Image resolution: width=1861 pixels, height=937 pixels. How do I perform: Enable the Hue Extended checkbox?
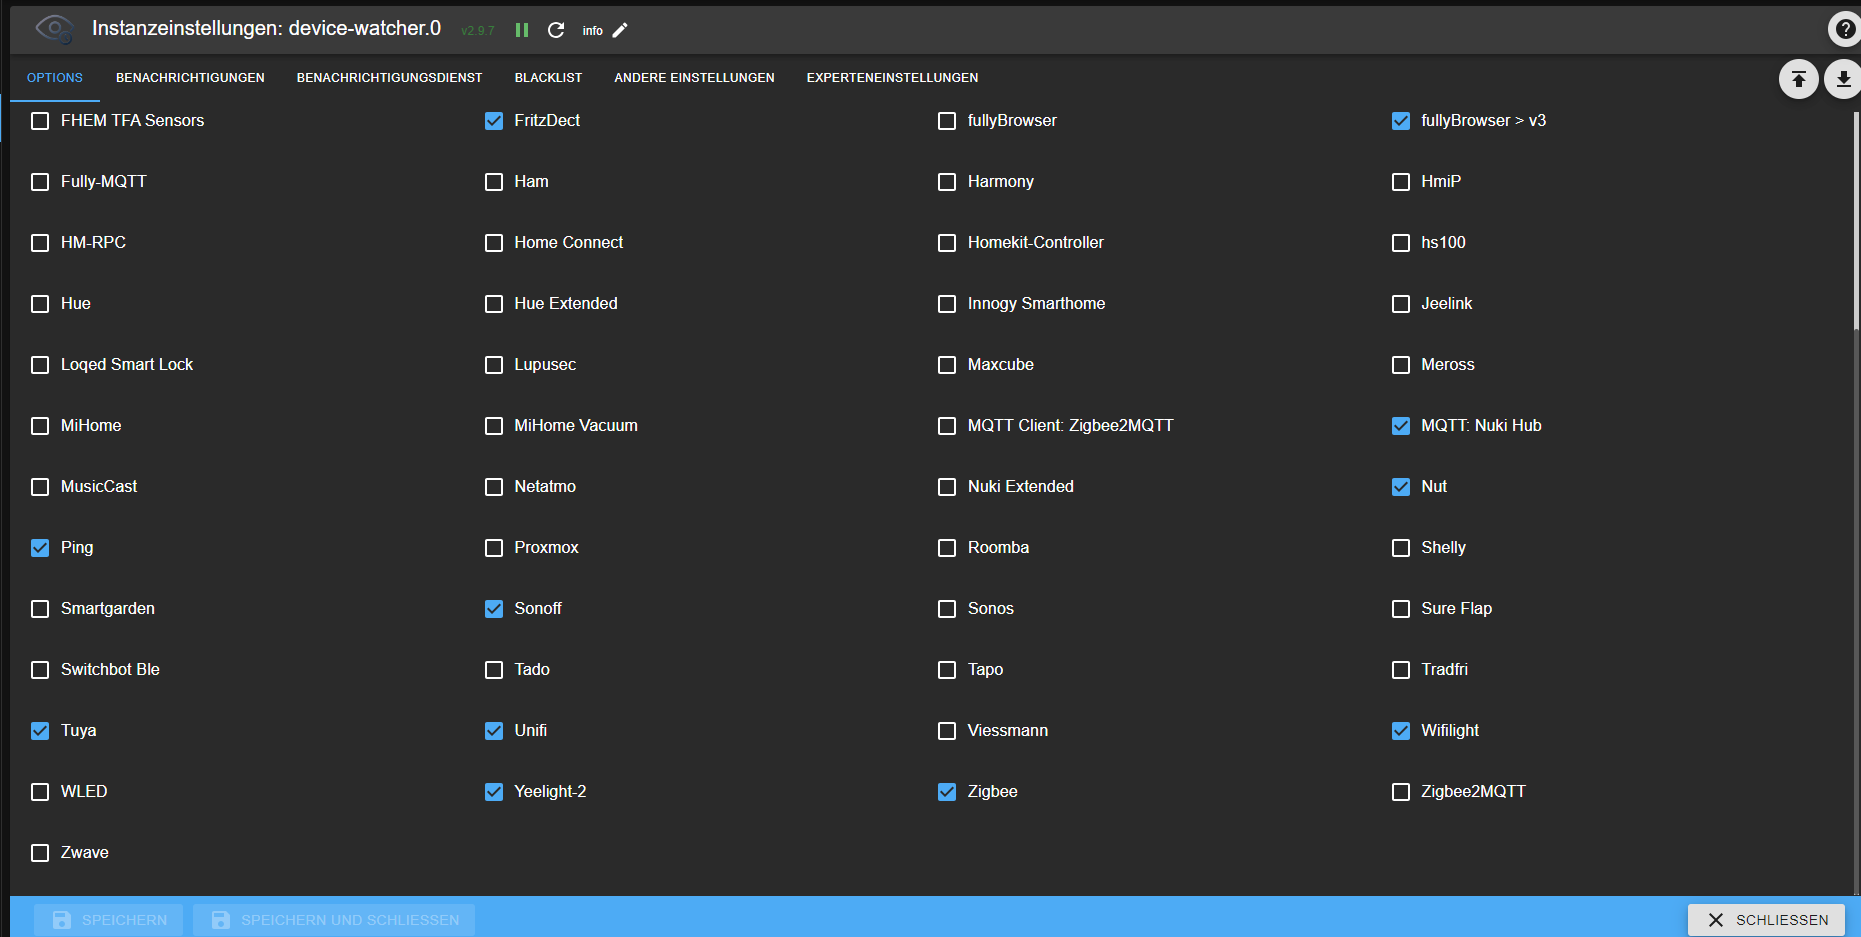click(494, 304)
